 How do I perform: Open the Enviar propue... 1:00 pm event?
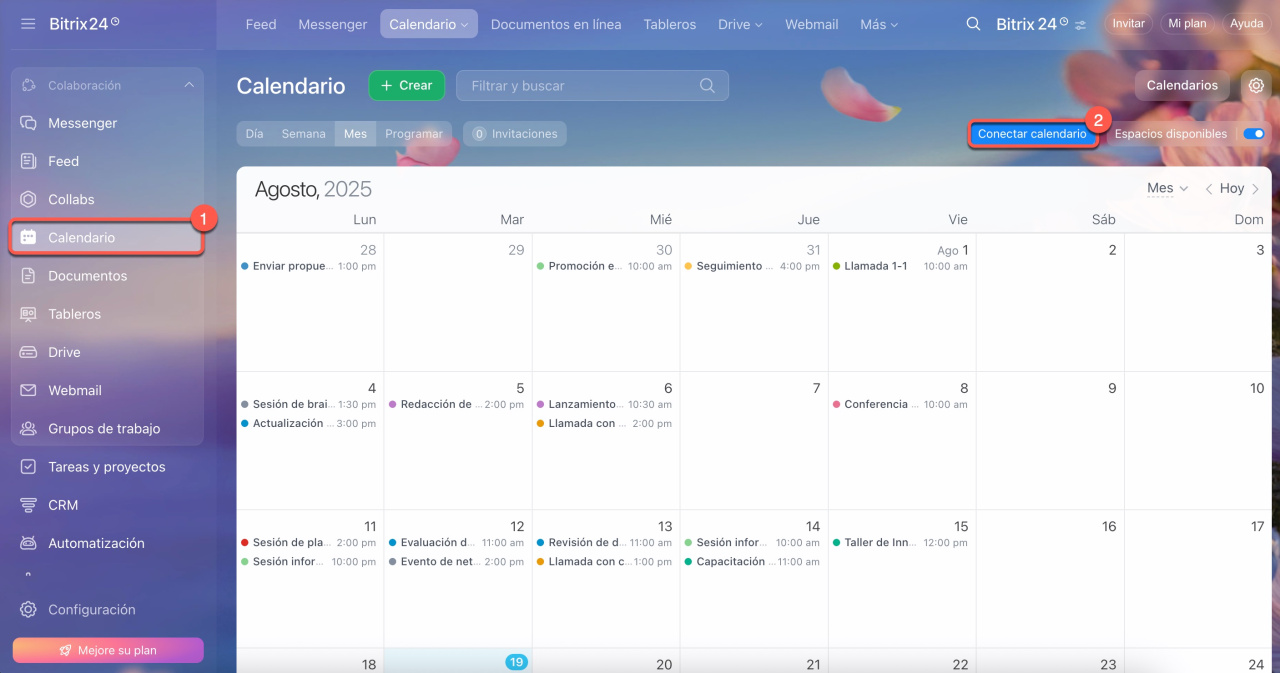pyautogui.click(x=309, y=267)
